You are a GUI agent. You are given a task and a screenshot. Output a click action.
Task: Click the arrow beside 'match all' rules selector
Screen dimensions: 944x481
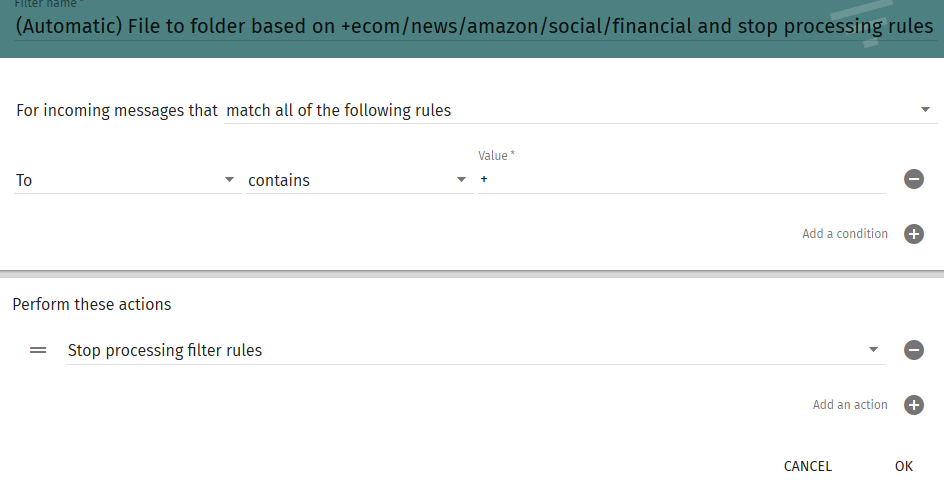pyautogui.click(x=925, y=110)
